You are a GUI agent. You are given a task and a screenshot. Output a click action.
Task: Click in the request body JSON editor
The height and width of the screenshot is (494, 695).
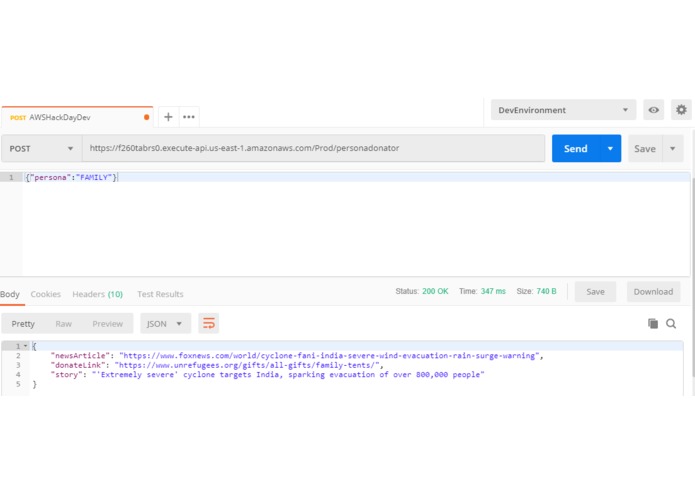[356, 224]
